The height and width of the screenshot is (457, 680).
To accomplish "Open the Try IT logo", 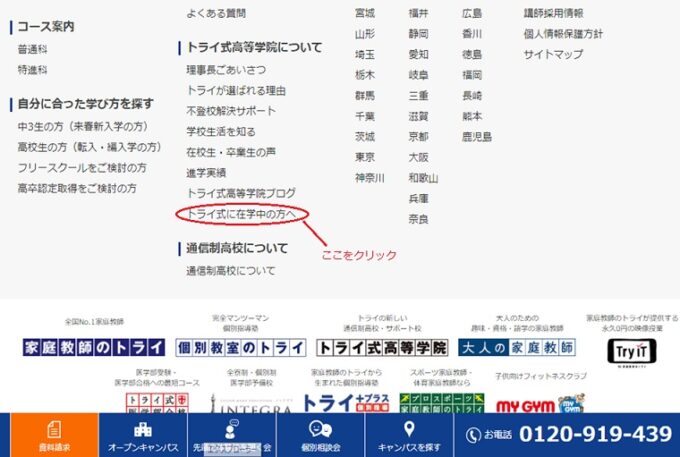I will click(636, 350).
